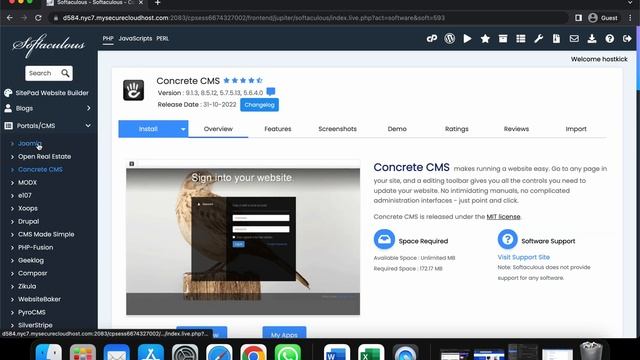The image size is (640, 360).
Task: Click the Software Support question icon
Action: [x=507, y=239]
